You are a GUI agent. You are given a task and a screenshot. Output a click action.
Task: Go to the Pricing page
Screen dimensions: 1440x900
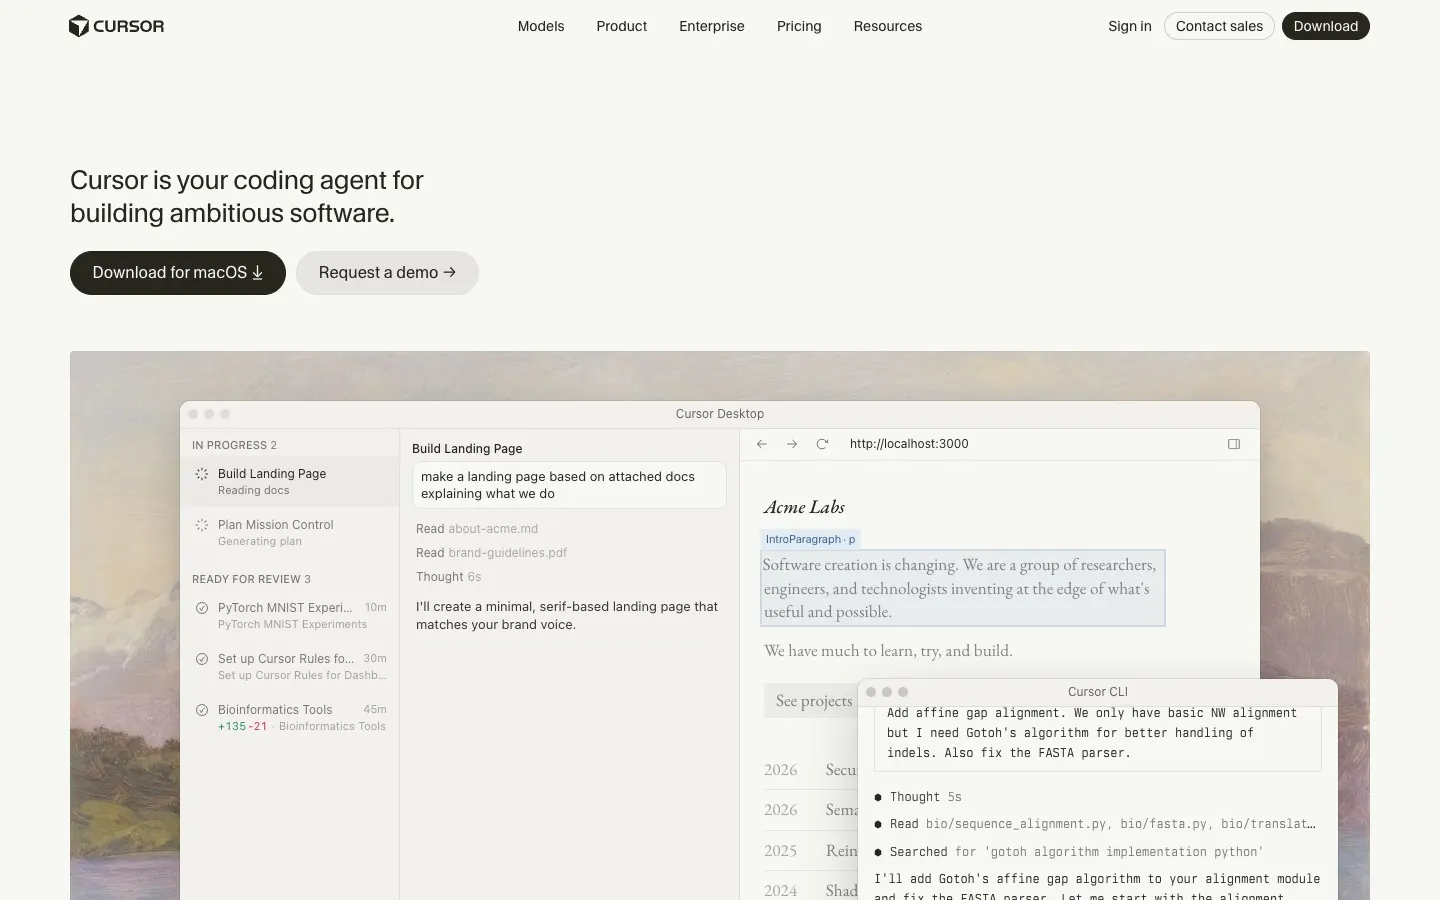pos(799,26)
